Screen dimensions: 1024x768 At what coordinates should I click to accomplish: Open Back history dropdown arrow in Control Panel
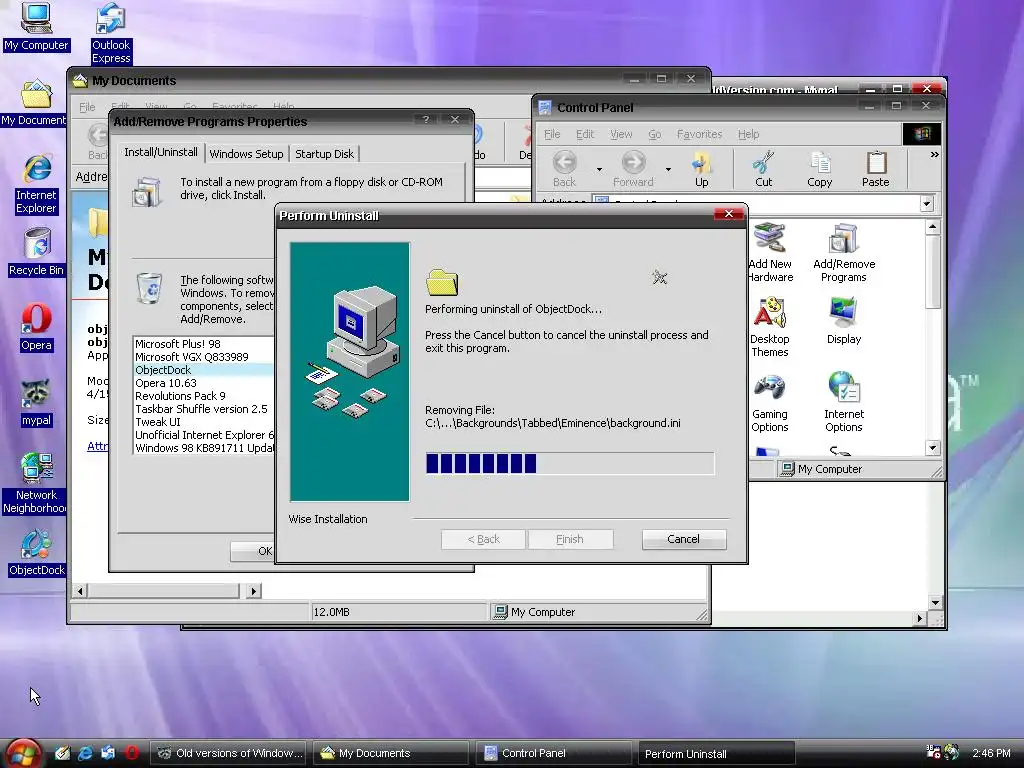tap(599, 169)
